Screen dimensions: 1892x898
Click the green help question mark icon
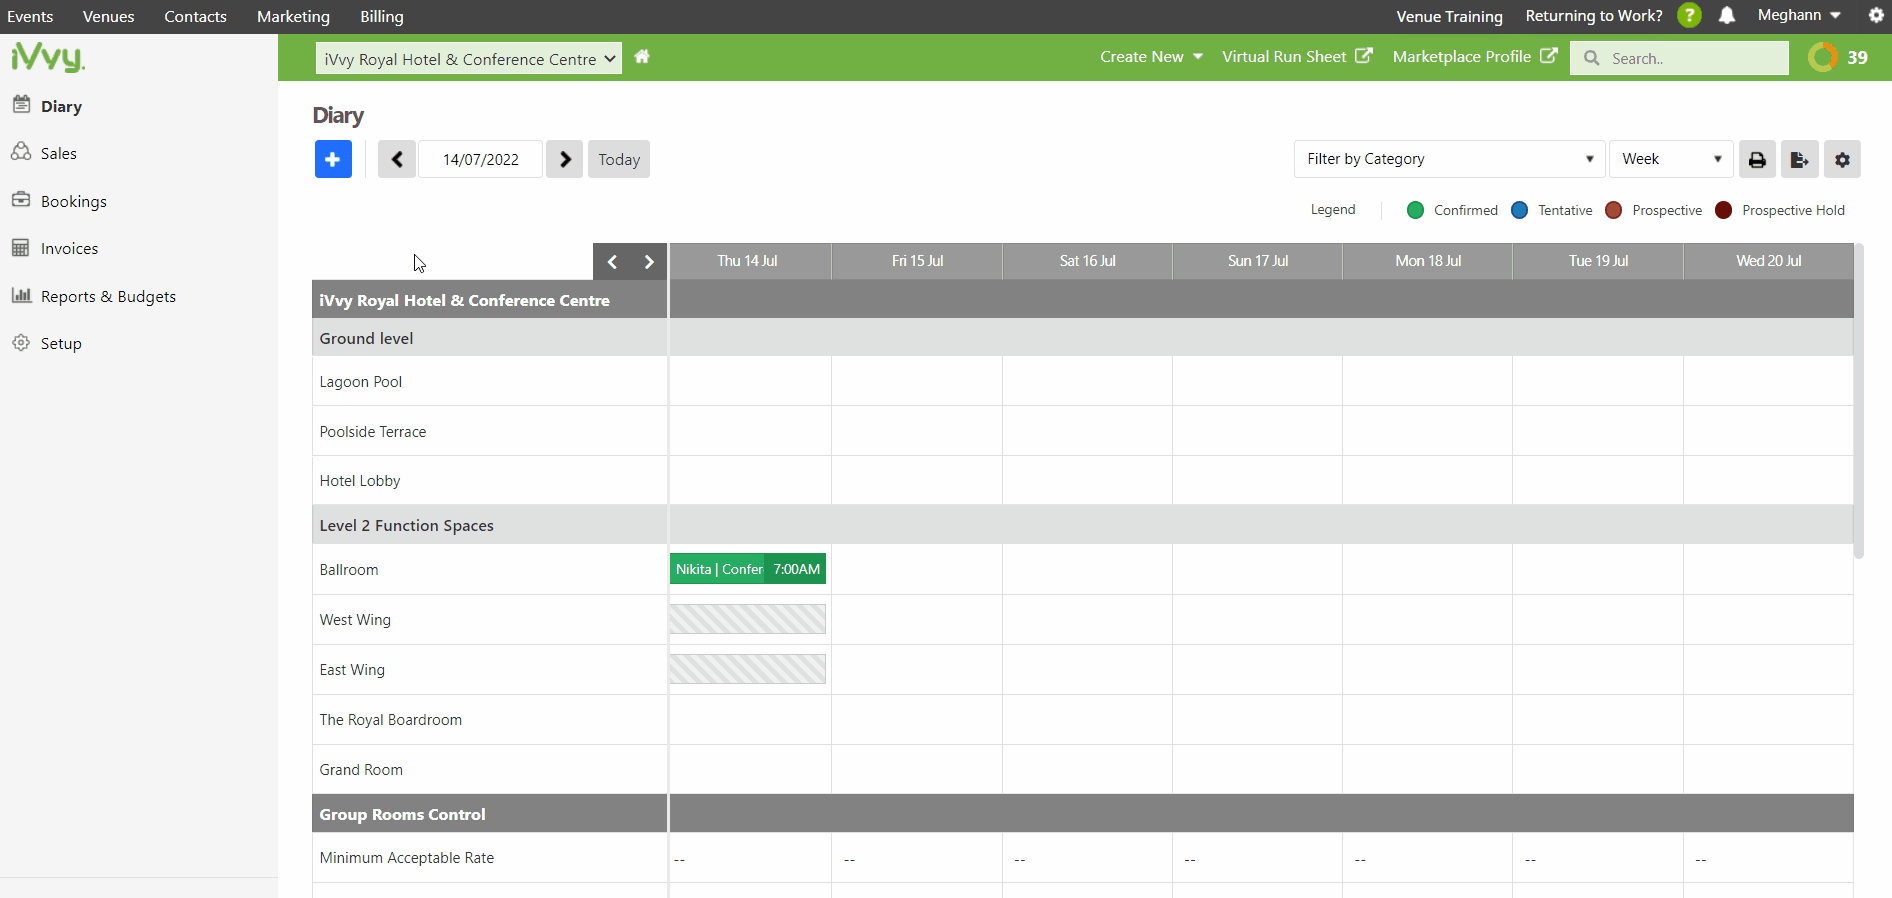point(1689,15)
